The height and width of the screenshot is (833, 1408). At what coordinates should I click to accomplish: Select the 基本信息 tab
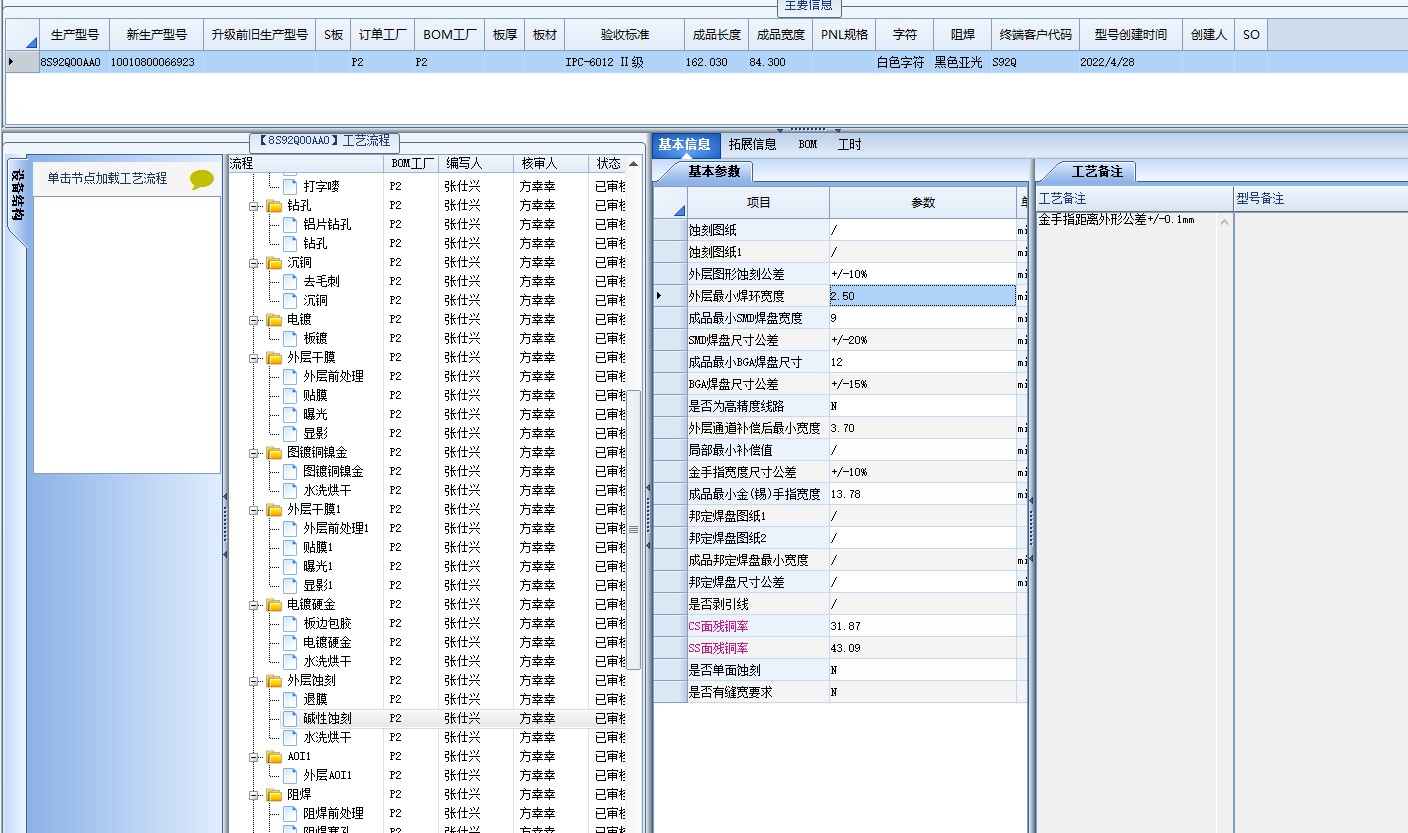click(685, 145)
